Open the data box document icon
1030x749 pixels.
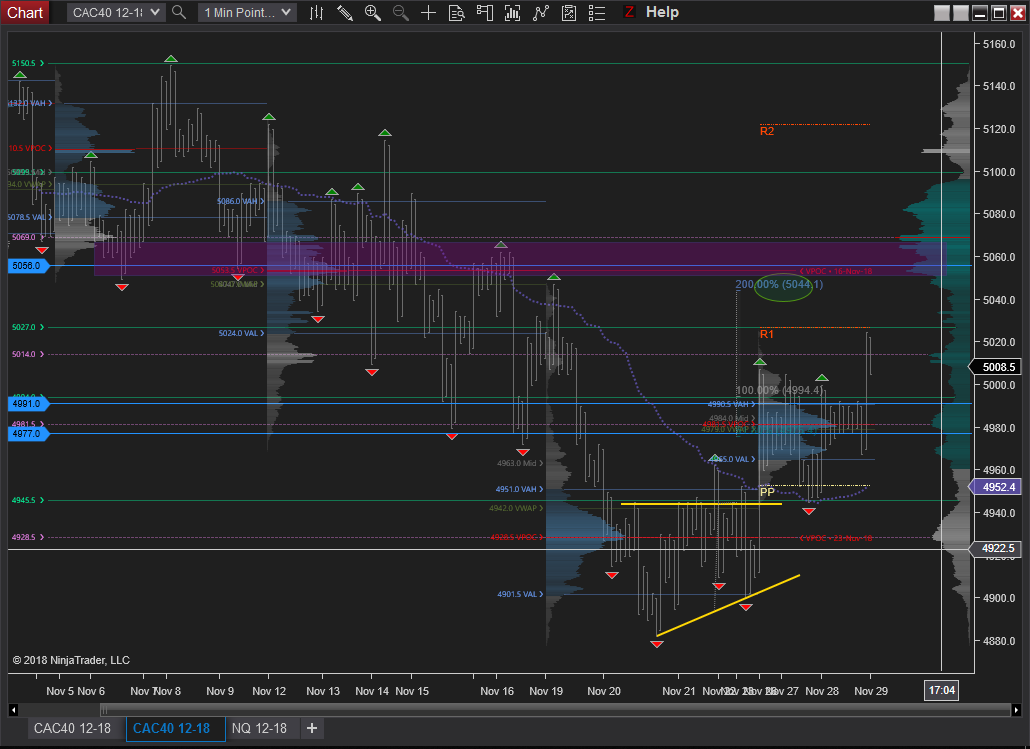coord(457,12)
